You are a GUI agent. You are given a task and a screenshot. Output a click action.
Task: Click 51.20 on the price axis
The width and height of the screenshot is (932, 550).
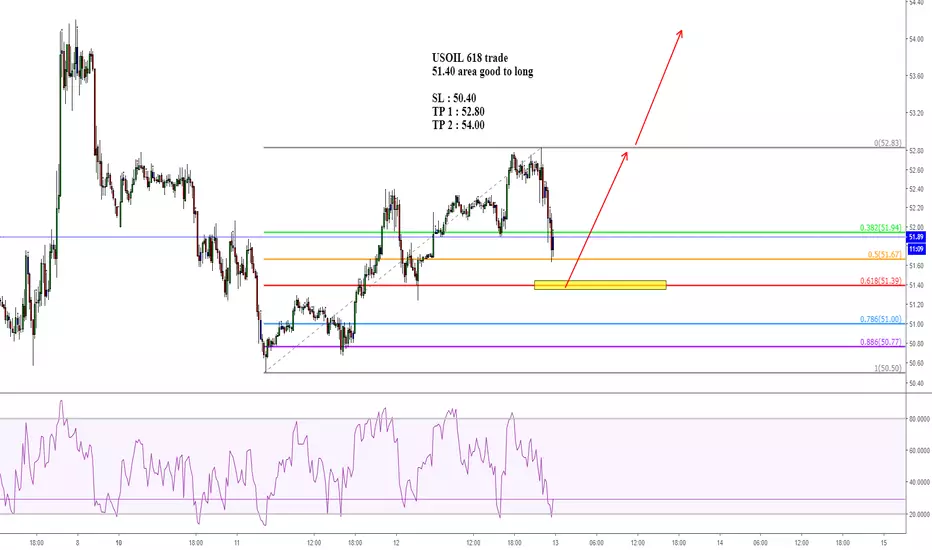915,304
